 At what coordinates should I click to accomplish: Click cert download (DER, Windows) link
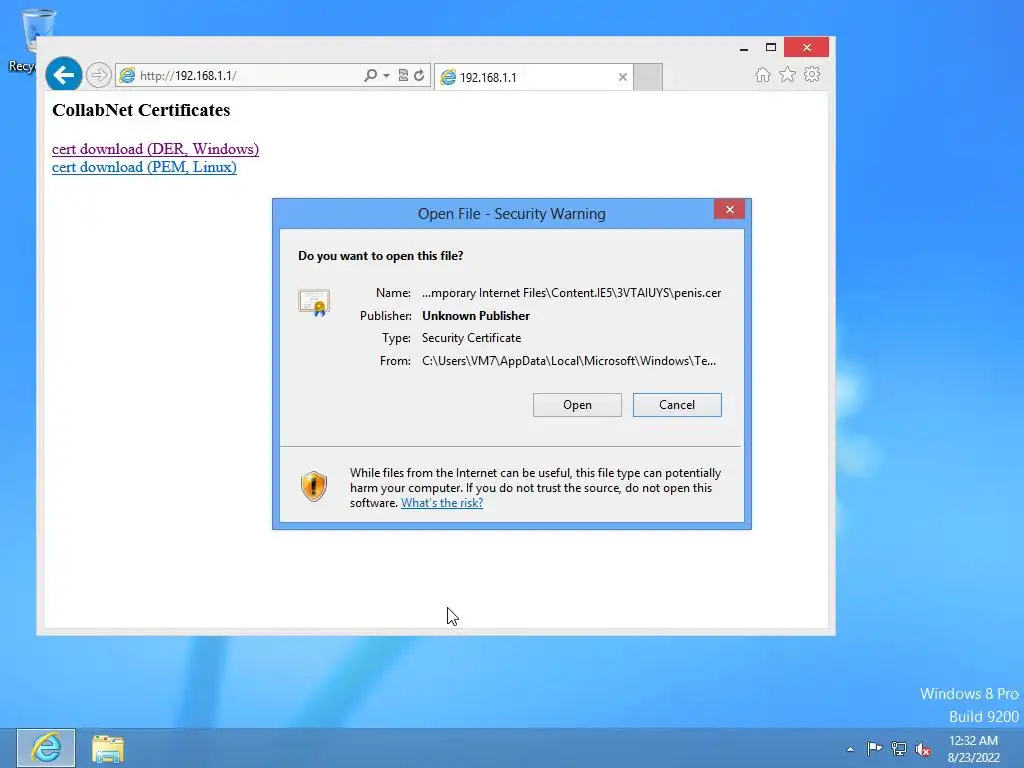pos(155,149)
